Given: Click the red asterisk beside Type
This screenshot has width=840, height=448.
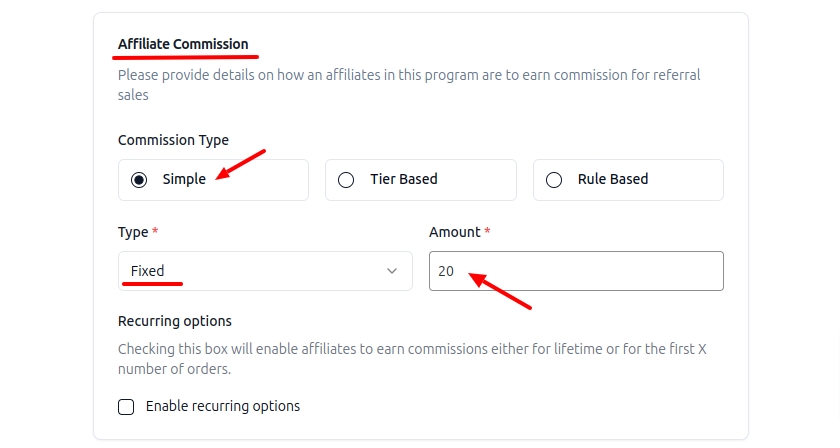Looking at the screenshot, I should coord(155,232).
